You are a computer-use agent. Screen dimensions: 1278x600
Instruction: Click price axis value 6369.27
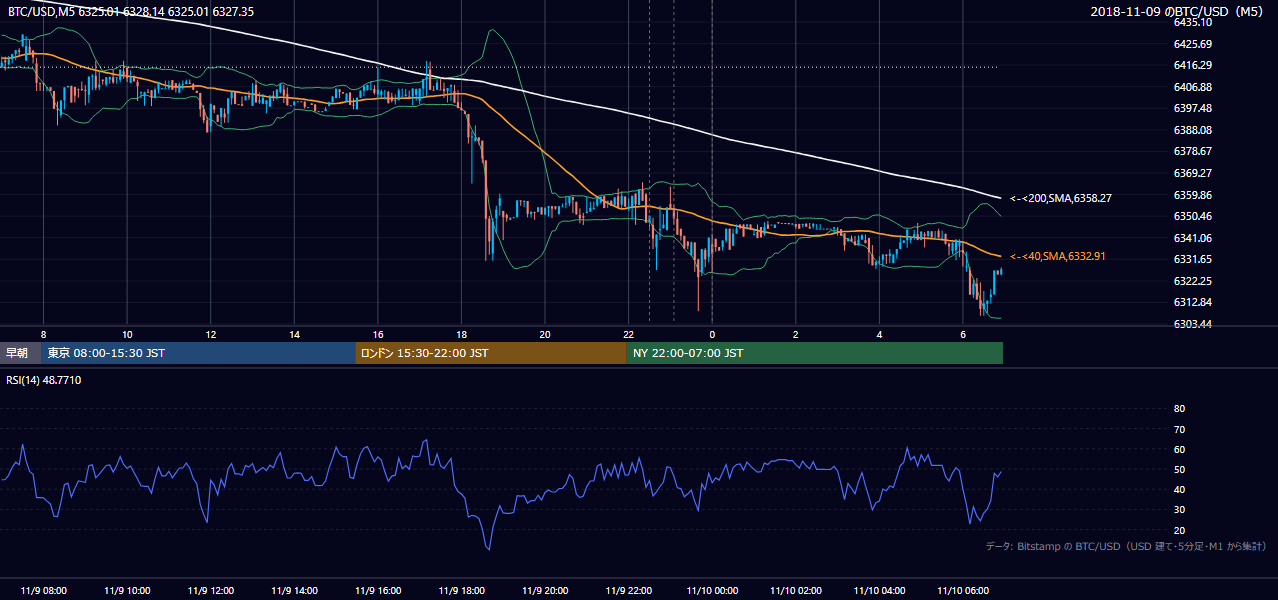[x=1193, y=173]
